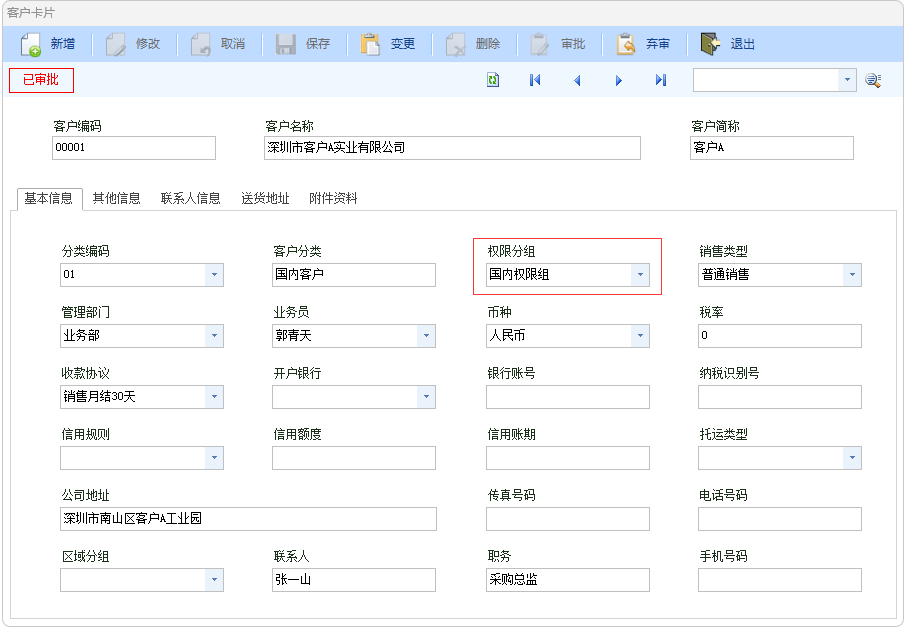Click the 税率 input field
906x629 pixels.
pos(780,336)
